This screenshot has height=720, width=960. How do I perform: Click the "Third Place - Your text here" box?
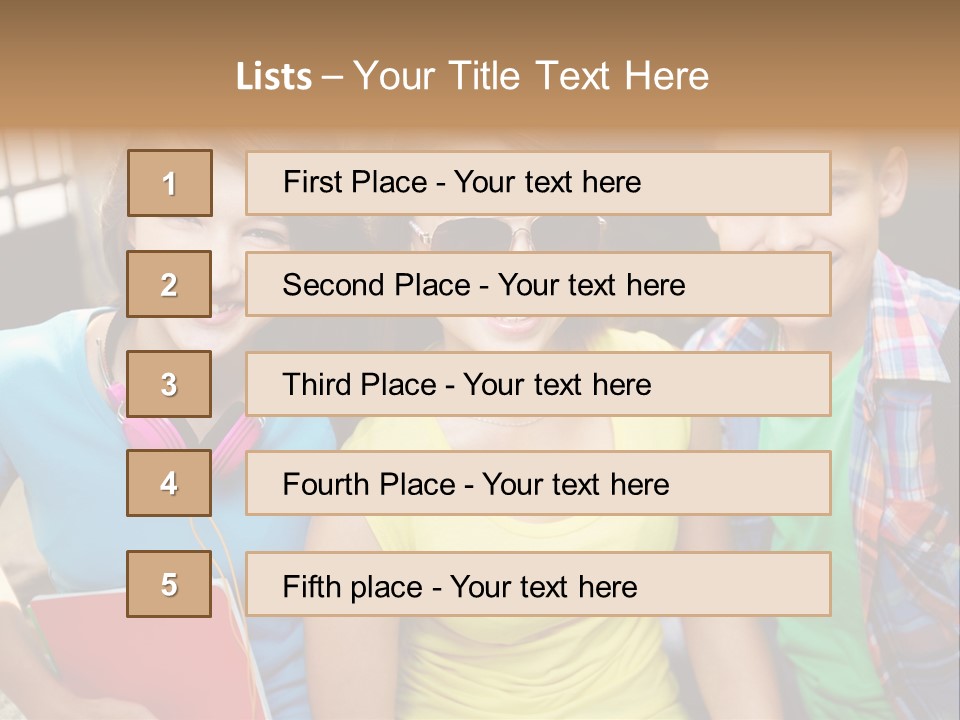tap(538, 384)
